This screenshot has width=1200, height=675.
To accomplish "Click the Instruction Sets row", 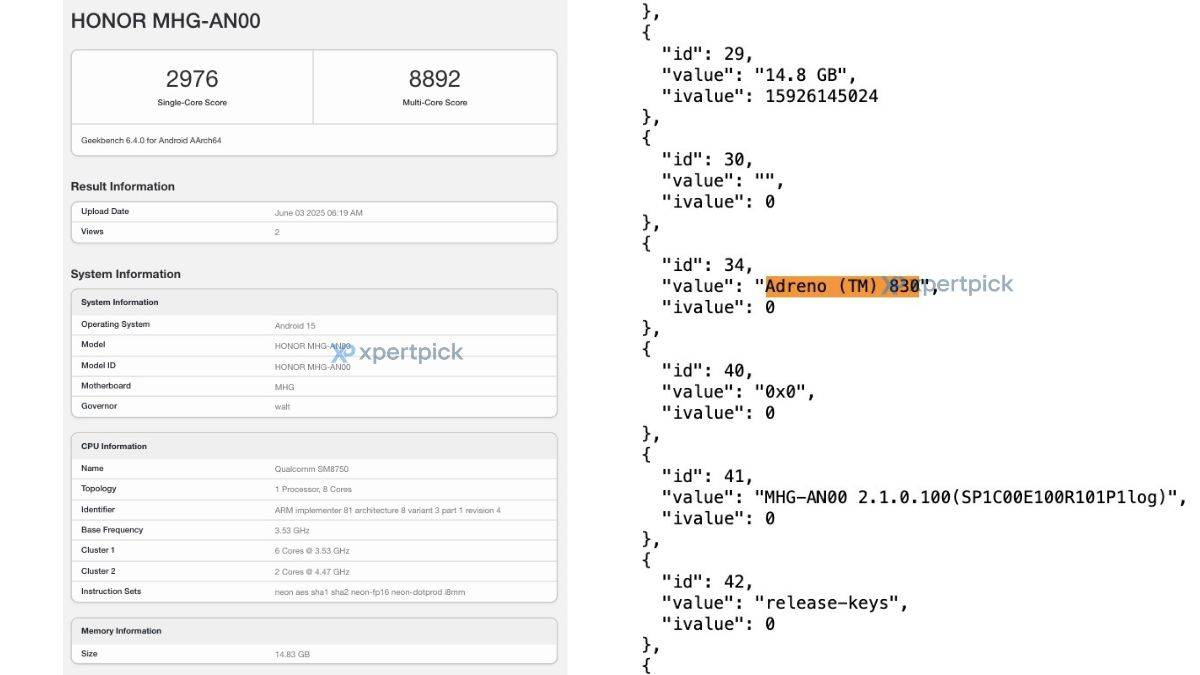I will coord(313,592).
